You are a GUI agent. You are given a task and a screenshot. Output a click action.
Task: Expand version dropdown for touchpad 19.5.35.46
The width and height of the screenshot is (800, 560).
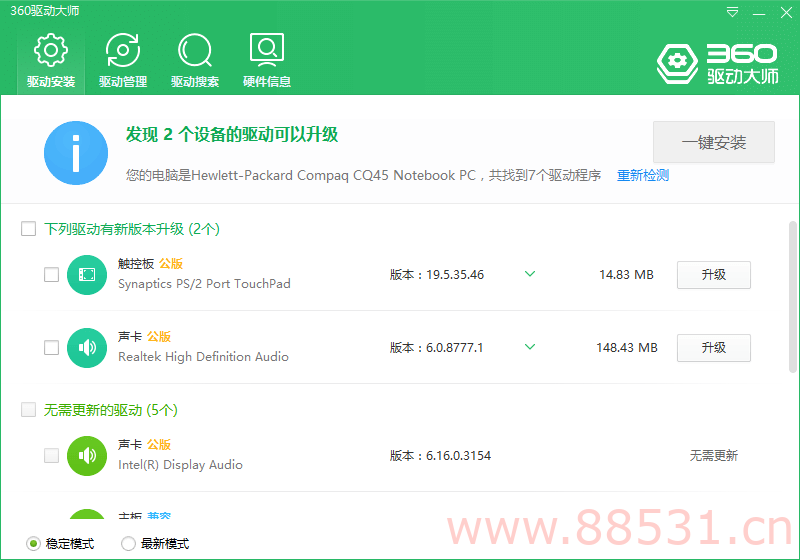tap(530, 274)
